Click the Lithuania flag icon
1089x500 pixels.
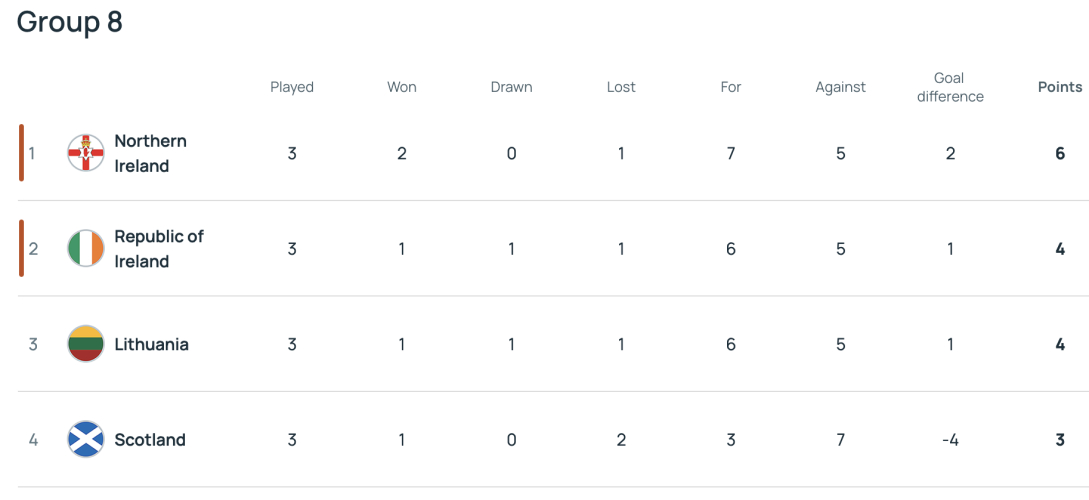(85, 344)
